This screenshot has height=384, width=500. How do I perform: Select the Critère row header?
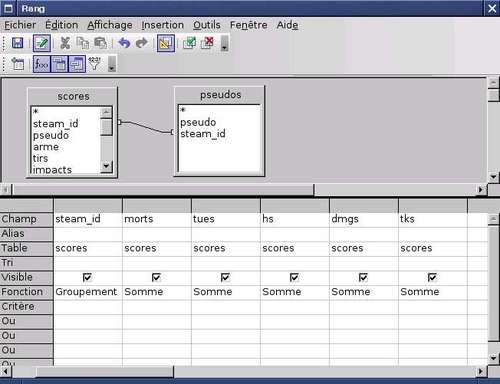[x=26, y=307]
